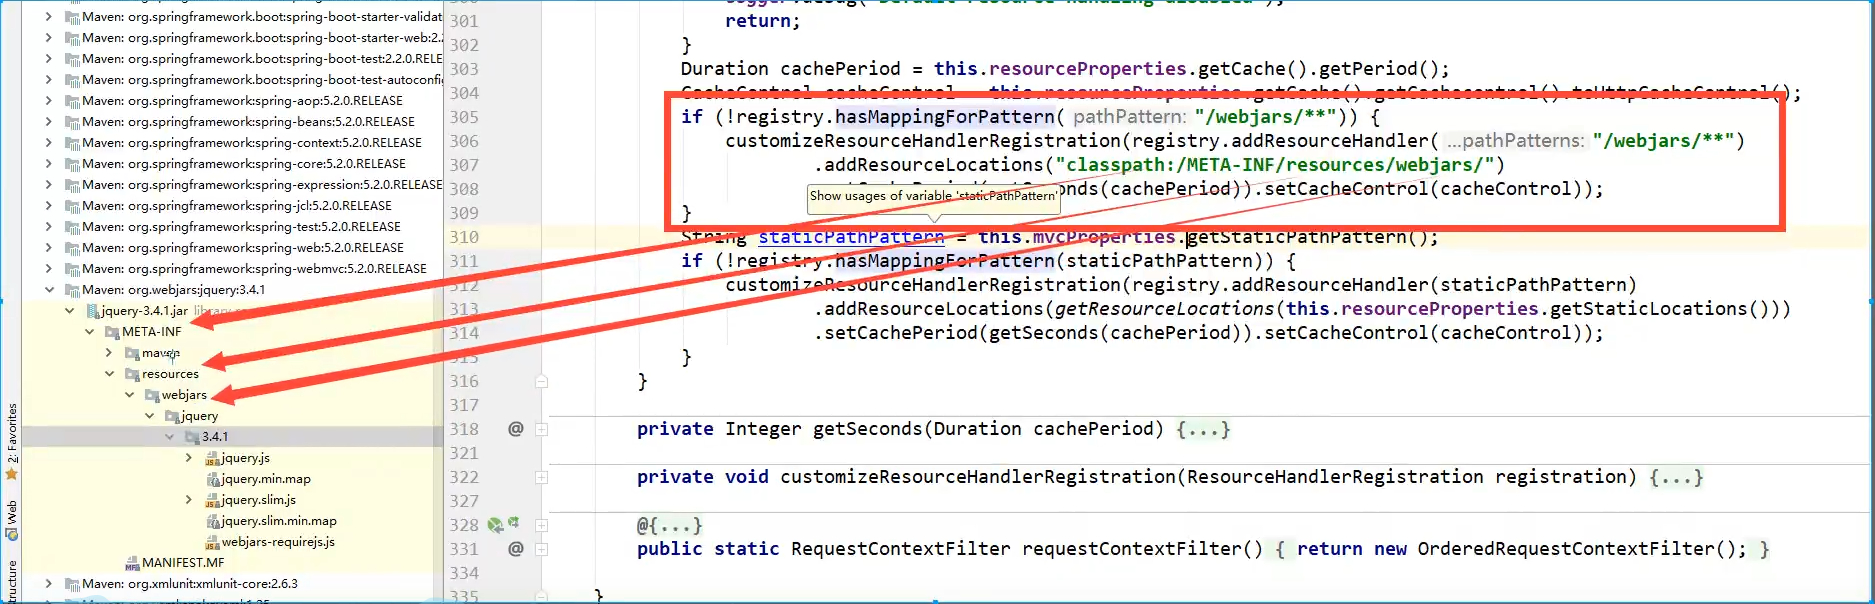Click the @ gutter icon on line 318
This screenshot has height=604, width=1875.
pos(516,429)
